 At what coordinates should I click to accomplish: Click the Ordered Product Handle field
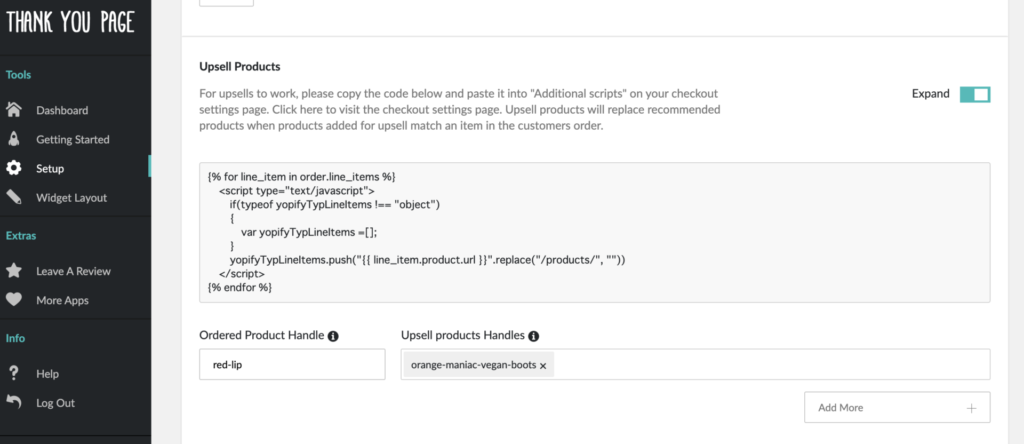point(292,364)
